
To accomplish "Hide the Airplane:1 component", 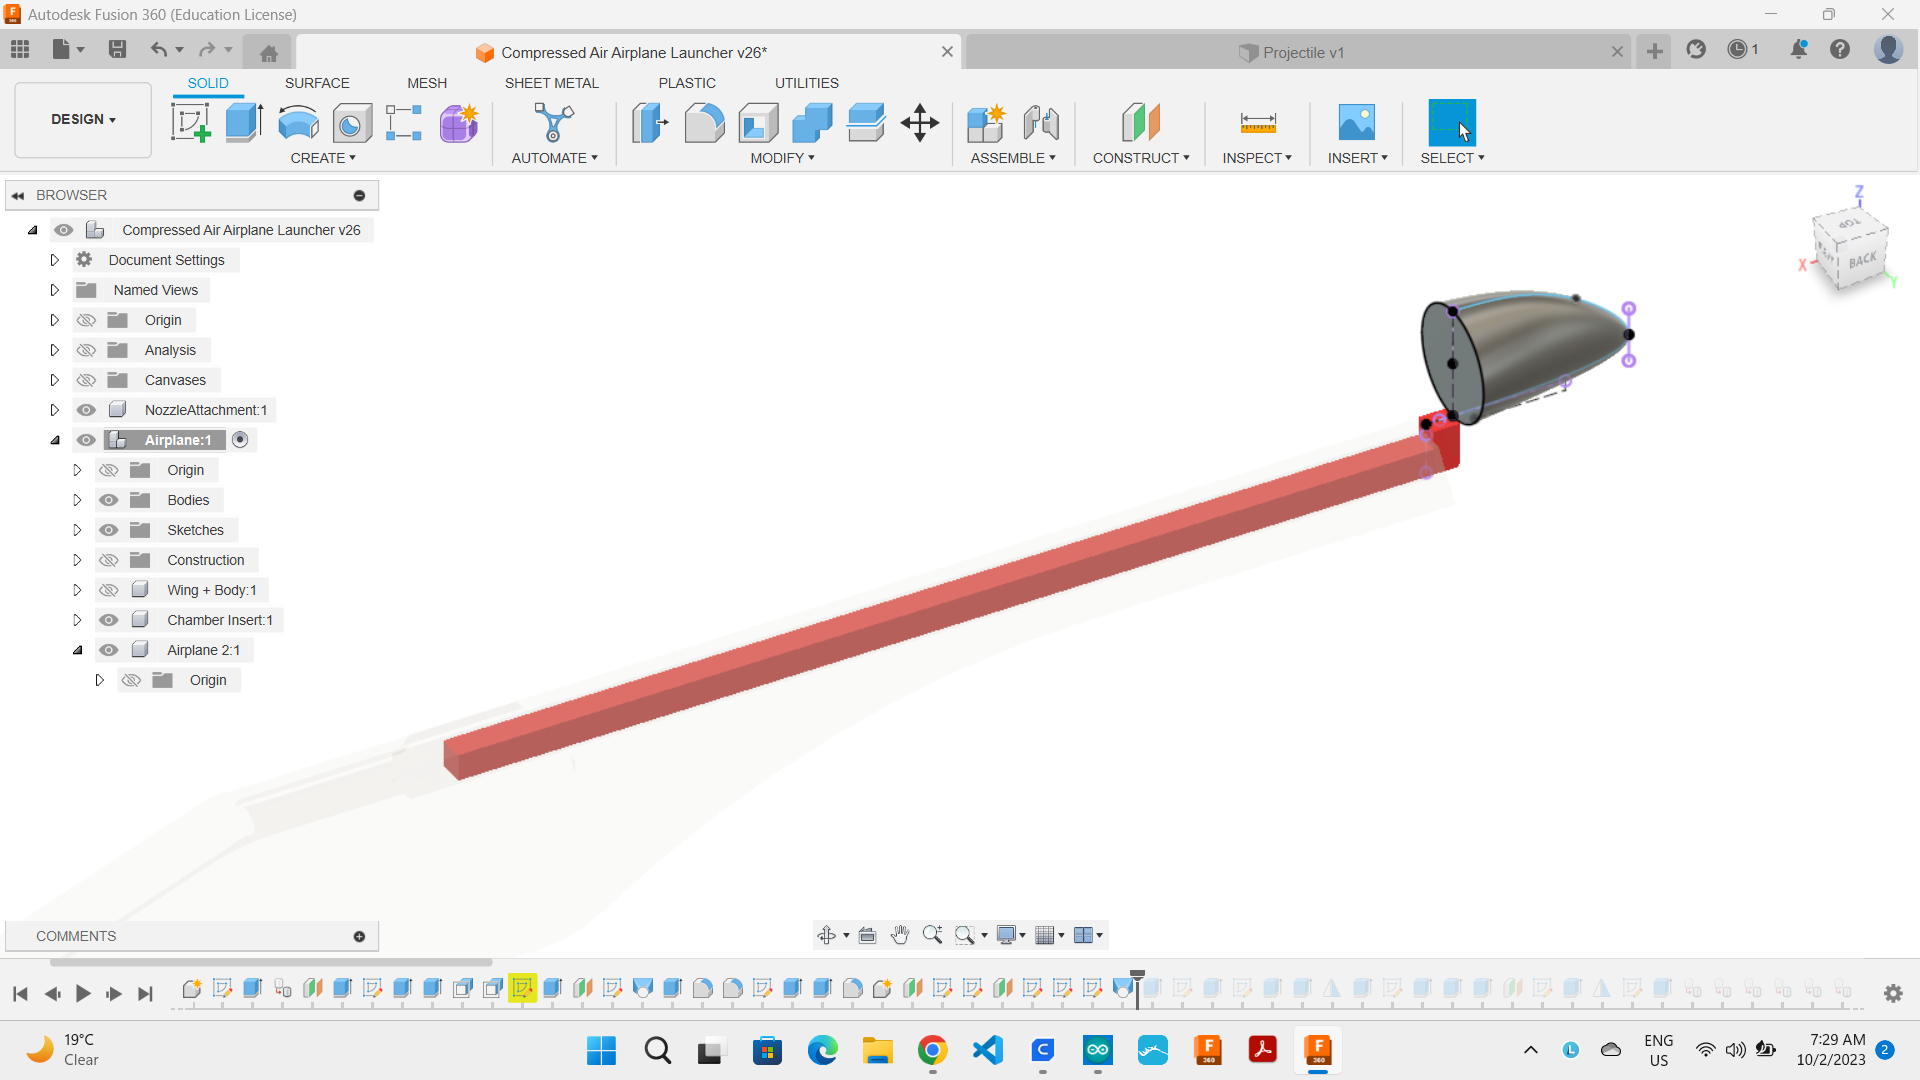I will 87,440.
